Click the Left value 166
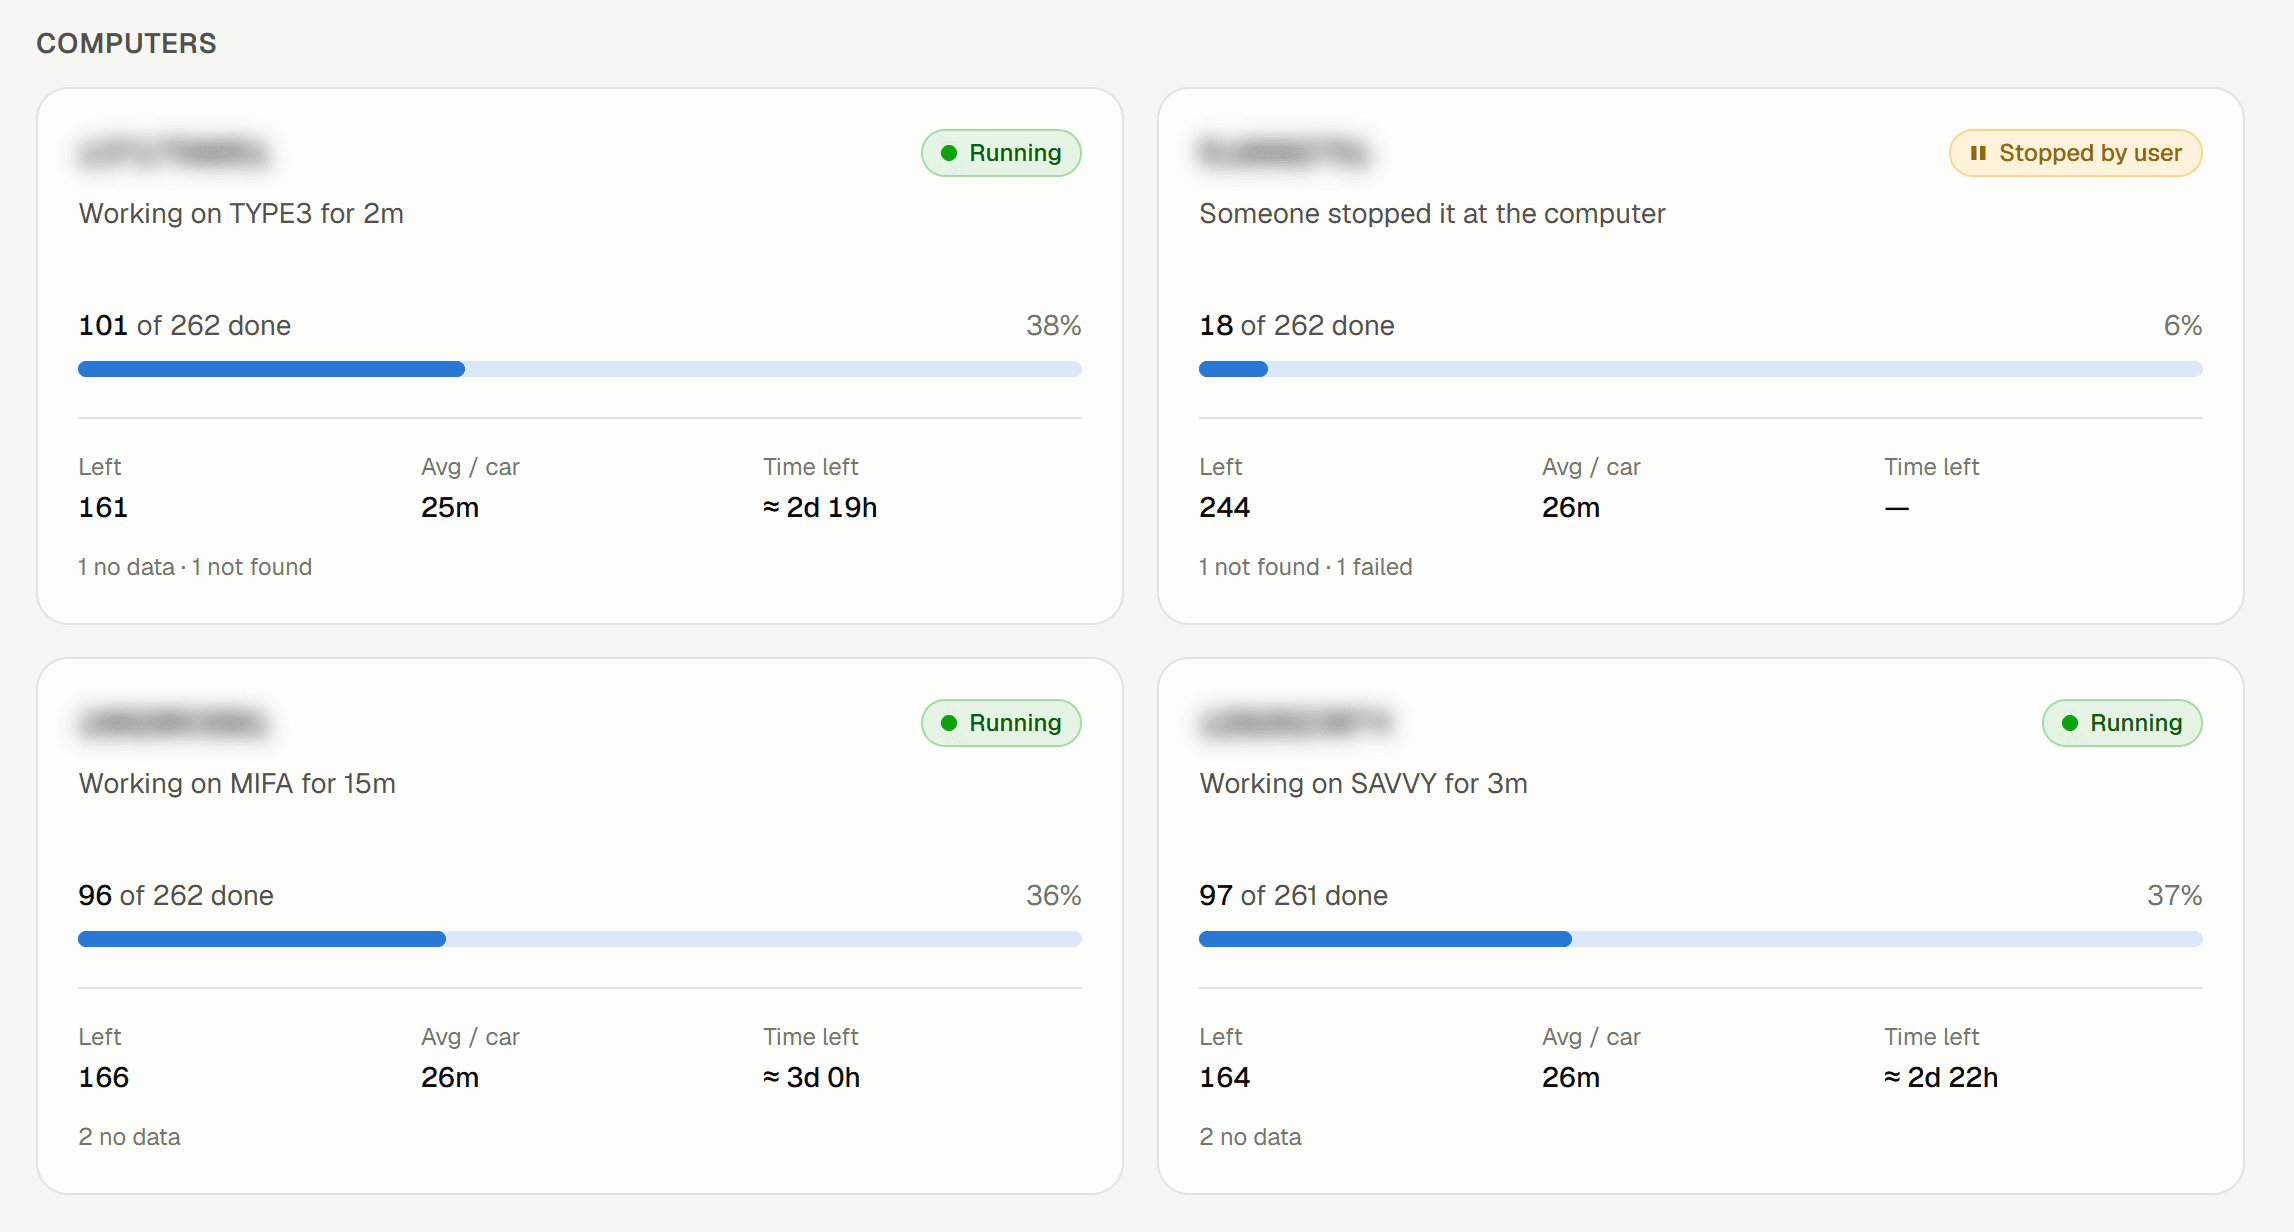The height and width of the screenshot is (1232, 2294). click(104, 1077)
